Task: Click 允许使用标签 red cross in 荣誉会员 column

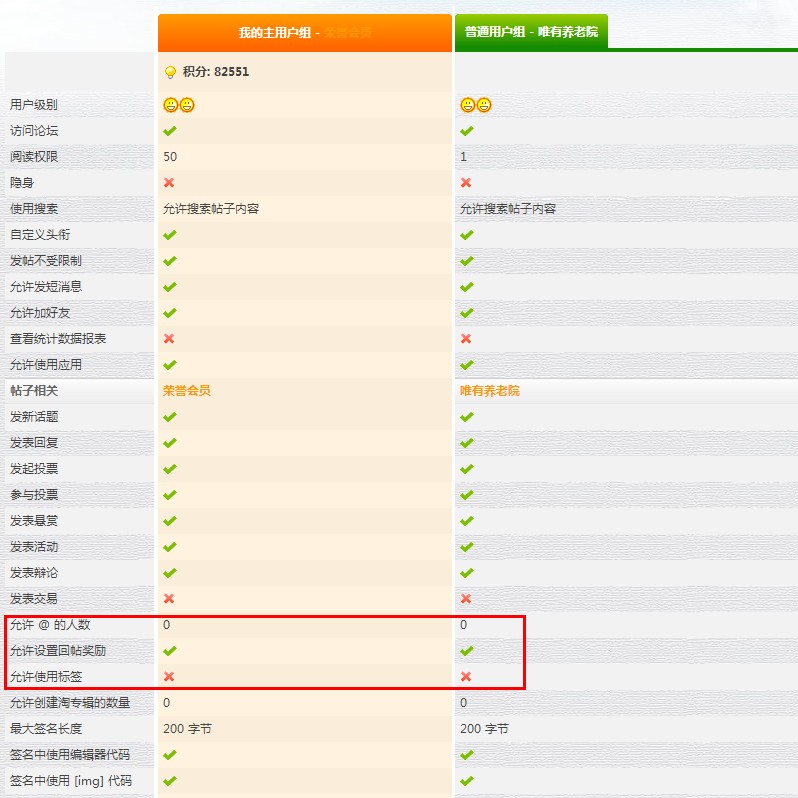Action: click(170, 677)
